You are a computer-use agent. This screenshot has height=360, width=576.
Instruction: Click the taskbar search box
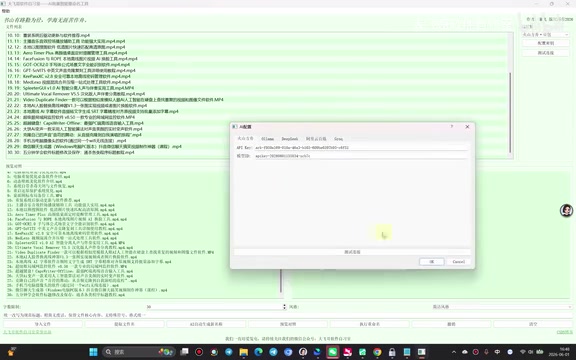(x=140, y=352)
